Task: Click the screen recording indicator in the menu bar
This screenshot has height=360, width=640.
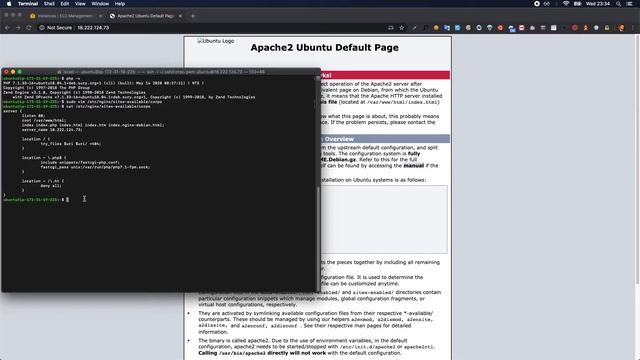Action: coord(537,4)
